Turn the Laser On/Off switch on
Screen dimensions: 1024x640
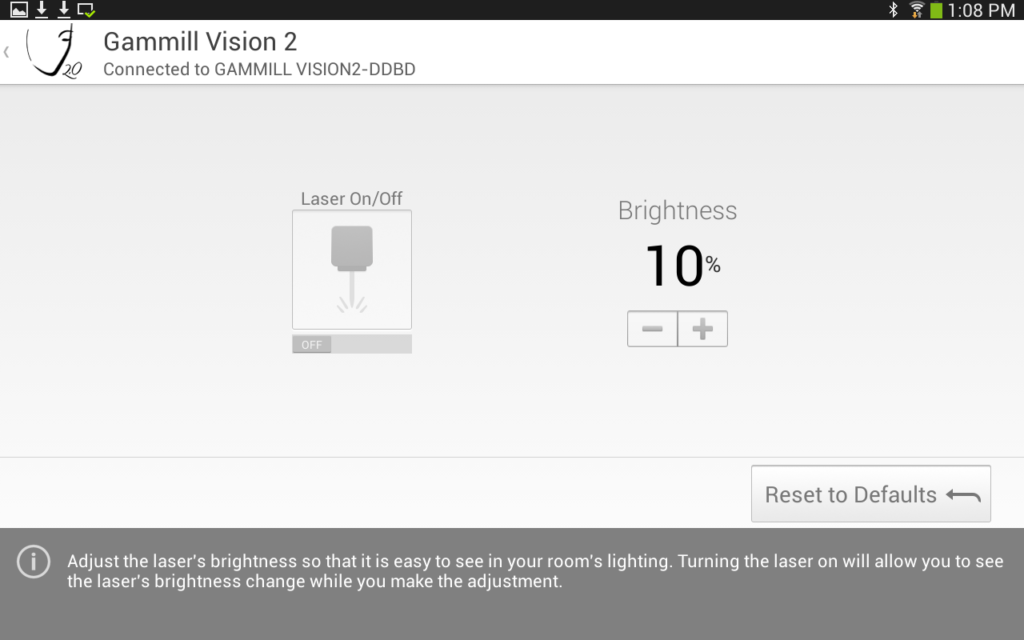click(x=351, y=343)
